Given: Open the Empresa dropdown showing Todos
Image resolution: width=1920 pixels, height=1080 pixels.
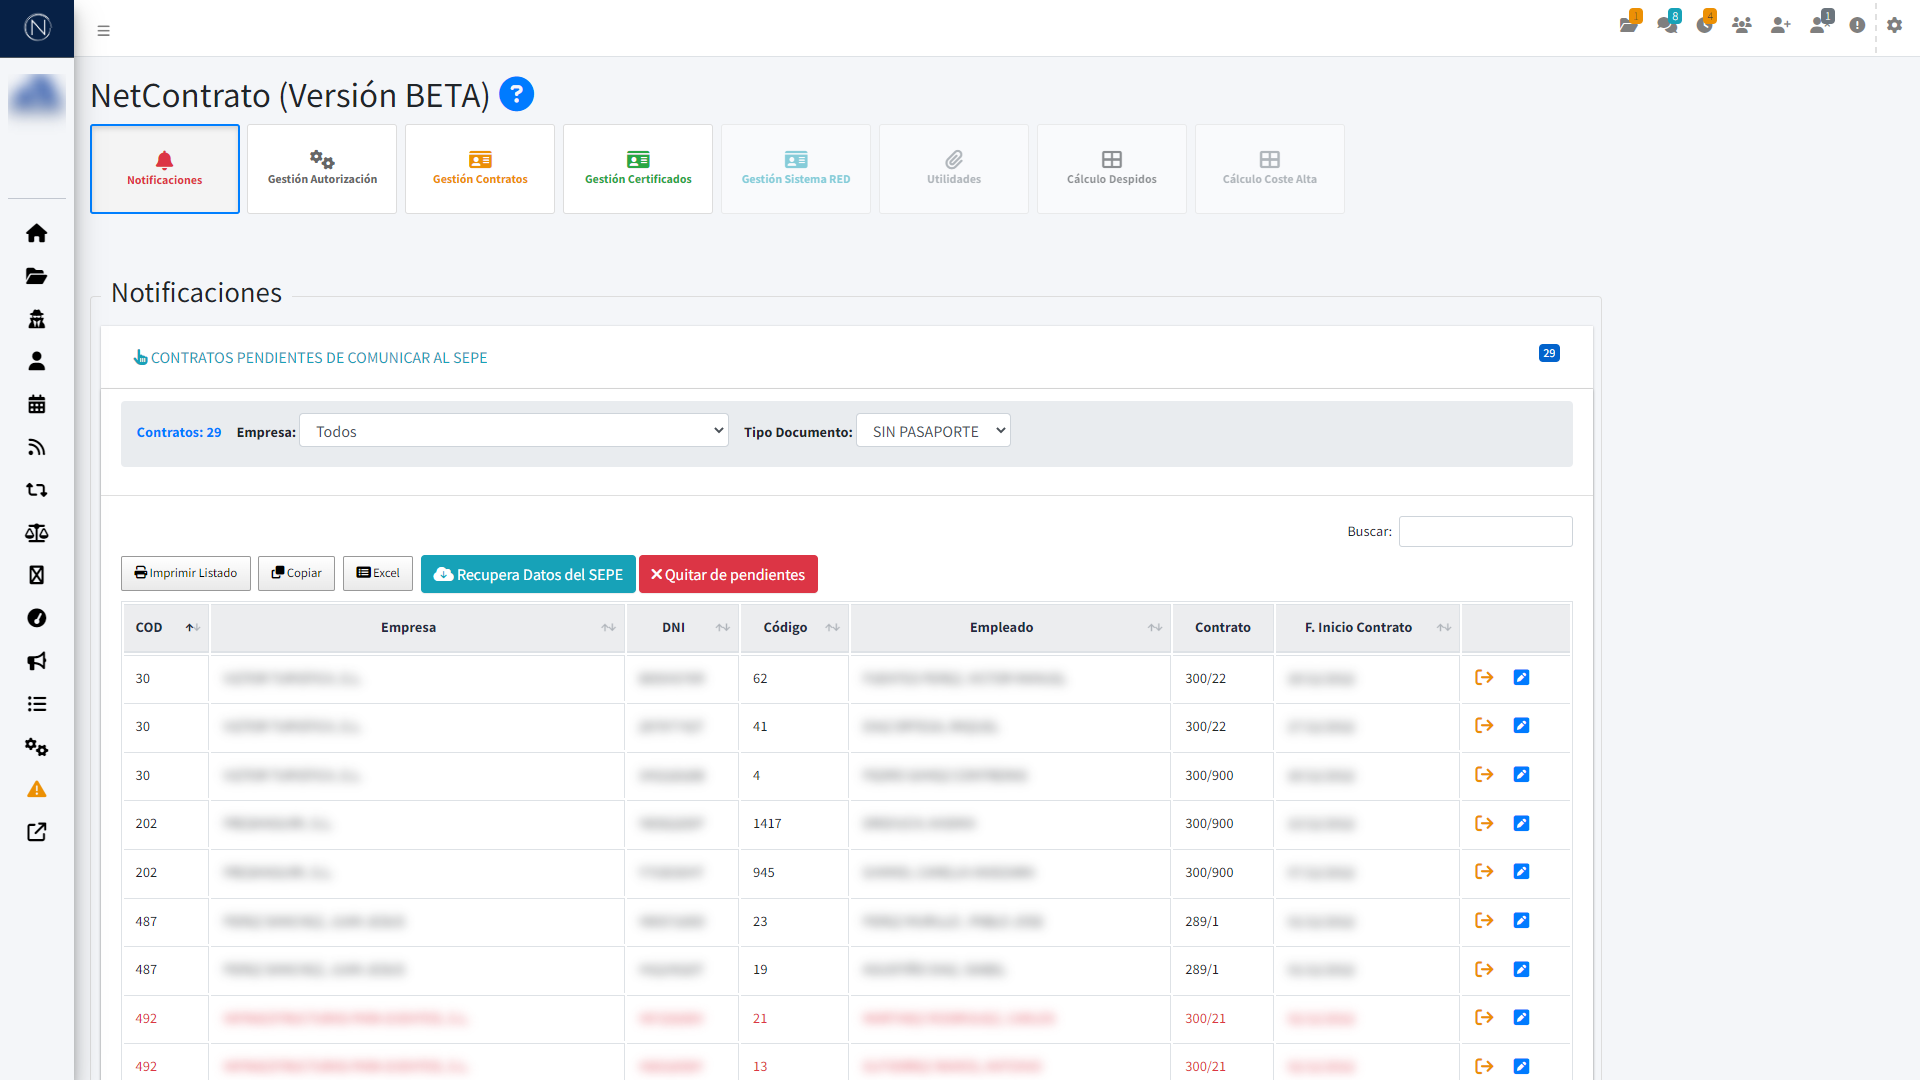Looking at the screenshot, I should point(514,431).
